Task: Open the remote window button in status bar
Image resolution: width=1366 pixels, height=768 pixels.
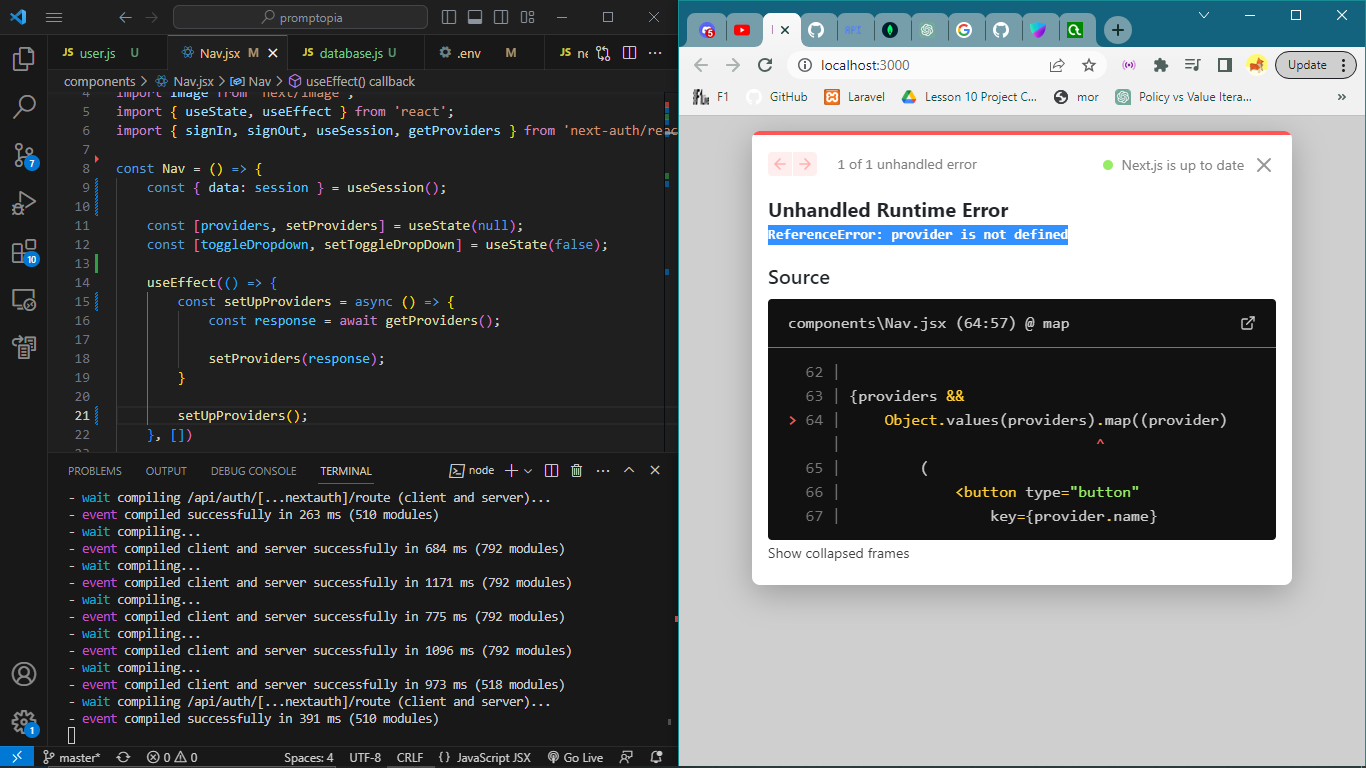Action: pos(17,757)
